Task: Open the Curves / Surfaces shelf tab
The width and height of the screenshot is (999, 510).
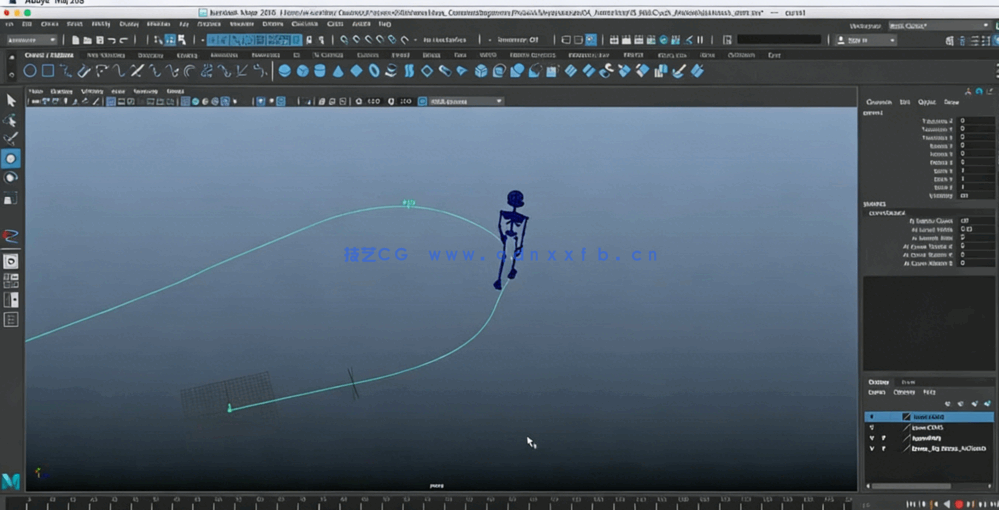Action: [x=48, y=55]
